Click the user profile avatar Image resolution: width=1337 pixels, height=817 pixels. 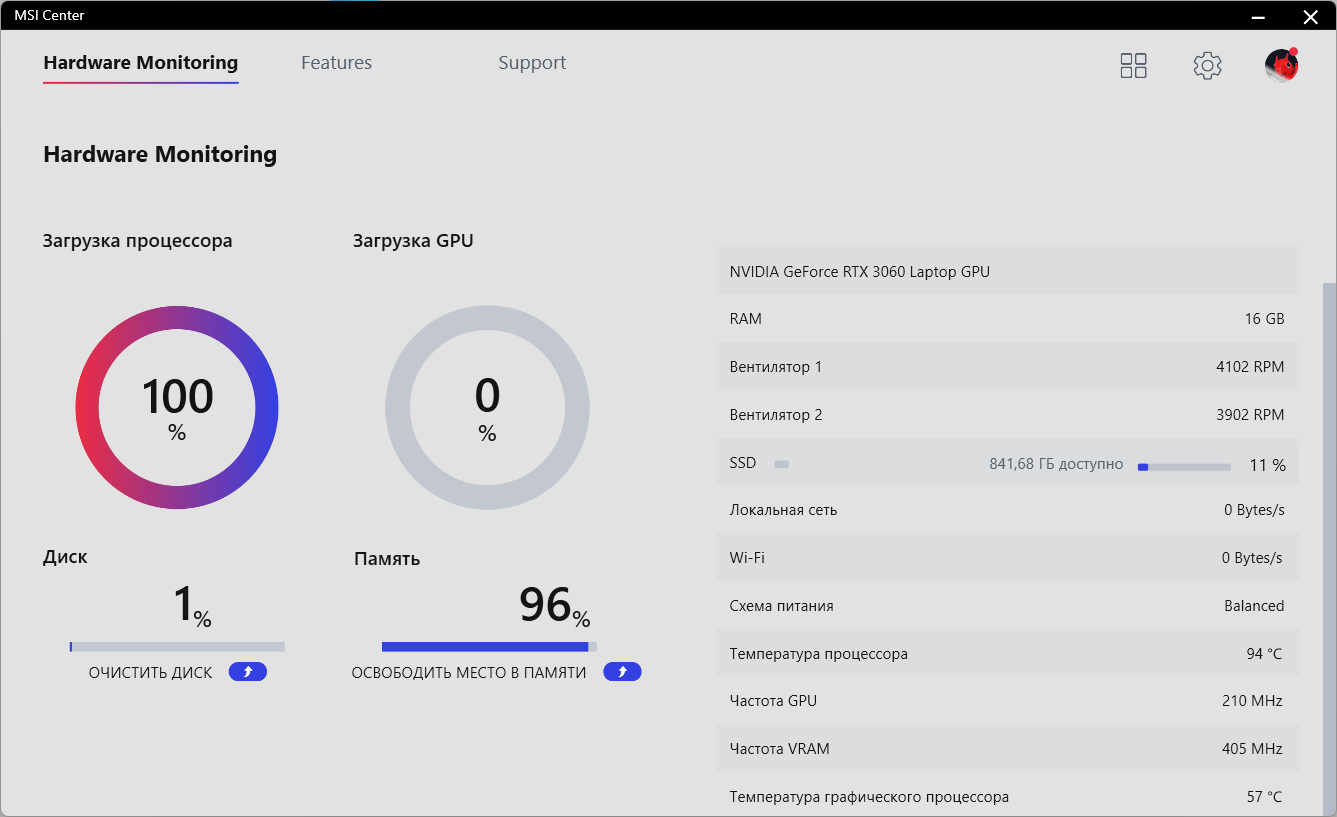coord(1281,66)
